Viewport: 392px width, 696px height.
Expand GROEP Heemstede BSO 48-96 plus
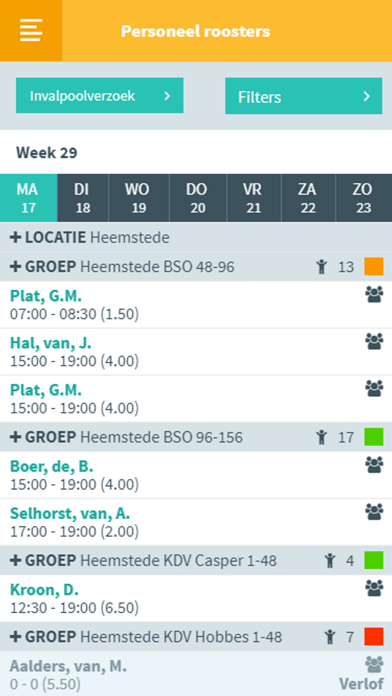coord(15,267)
